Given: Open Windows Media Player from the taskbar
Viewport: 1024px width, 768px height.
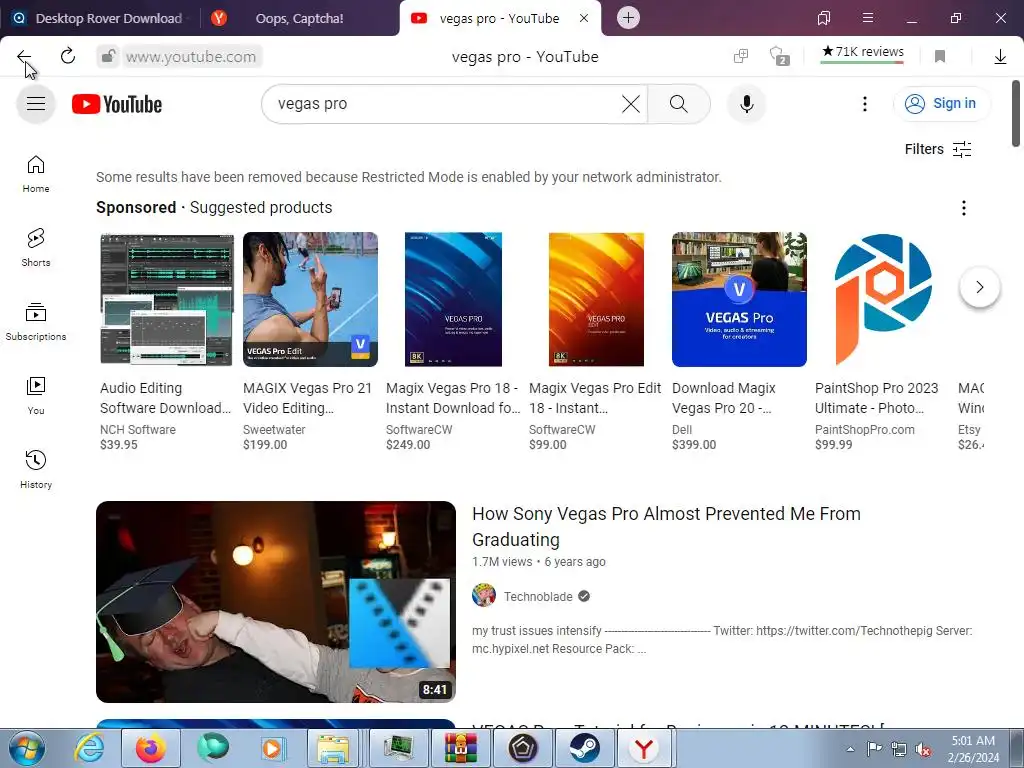Looking at the screenshot, I should (272, 748).
